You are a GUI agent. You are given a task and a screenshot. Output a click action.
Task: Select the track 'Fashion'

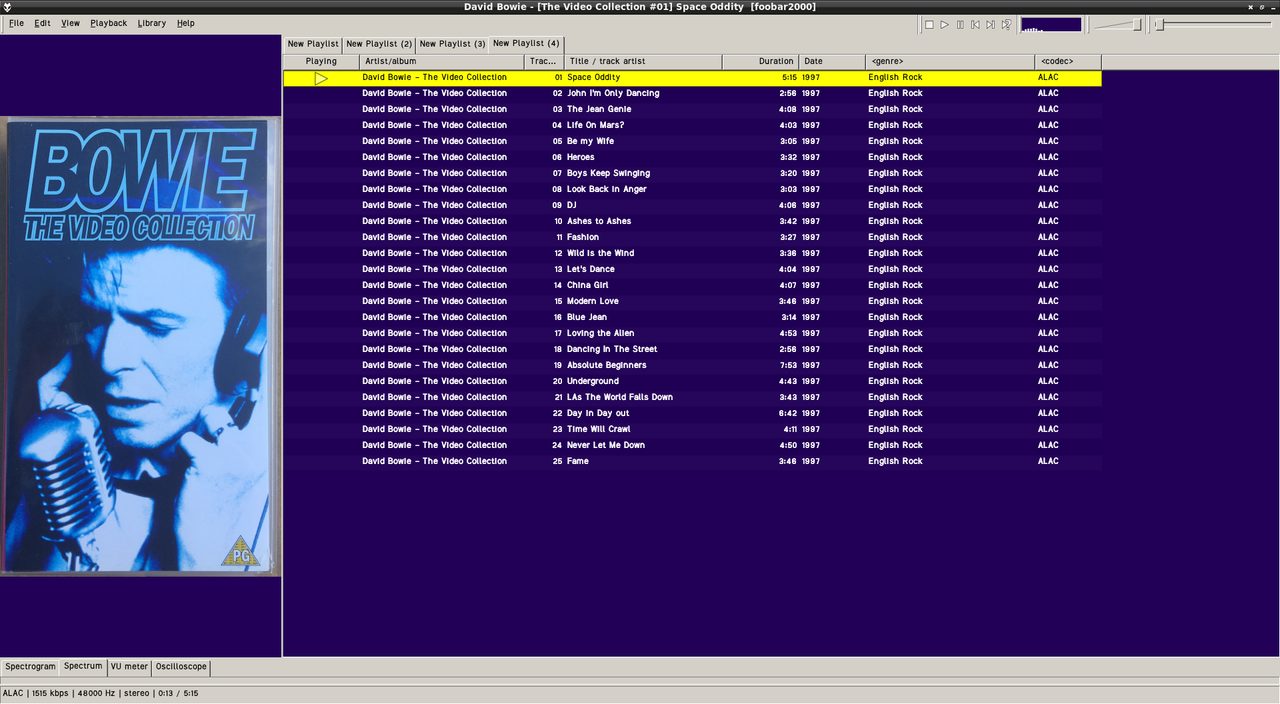(692, 237)
